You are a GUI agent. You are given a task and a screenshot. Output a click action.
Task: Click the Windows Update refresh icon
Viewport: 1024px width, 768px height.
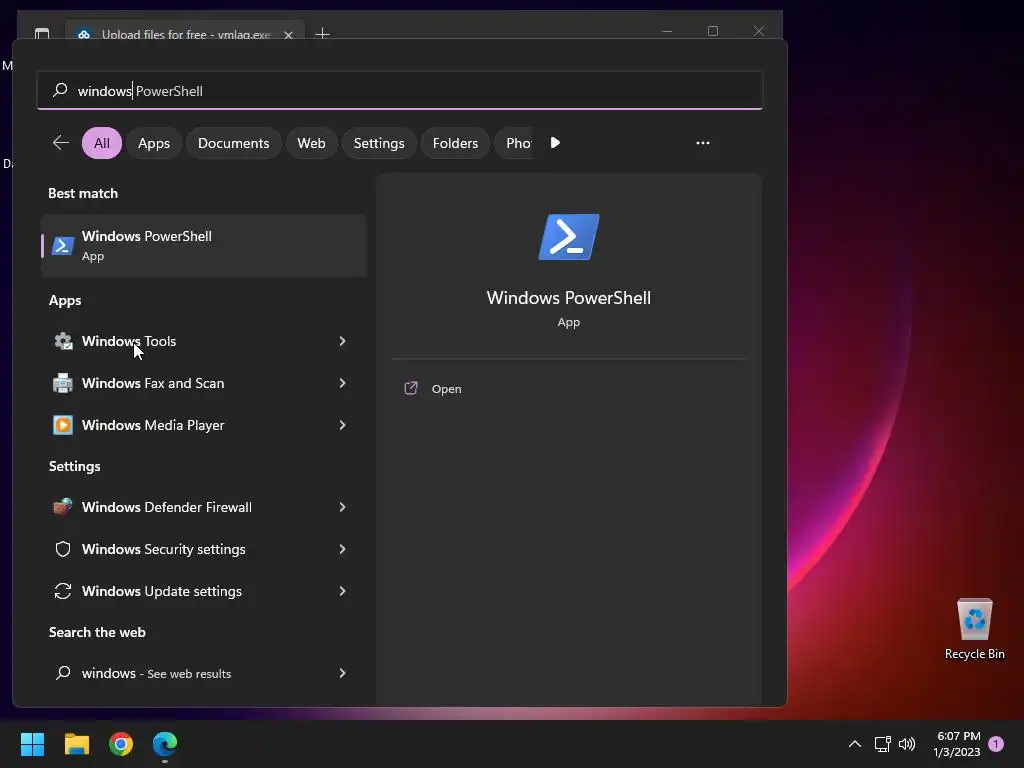(x=63, y=591)
